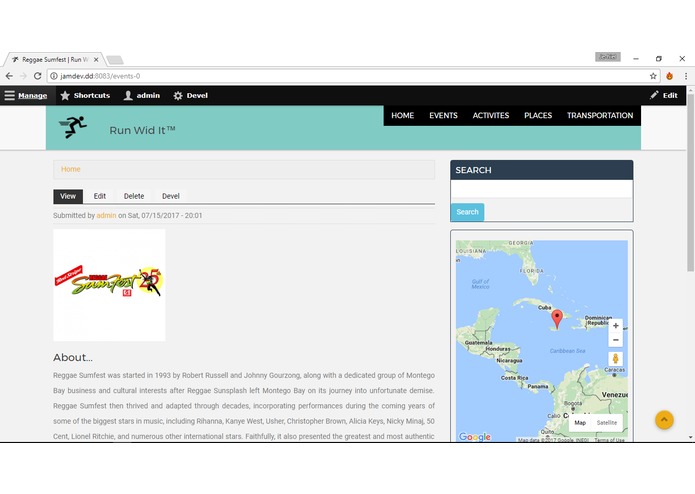
Task: Bookmark this page with the star icon
Action: (653, 76)
